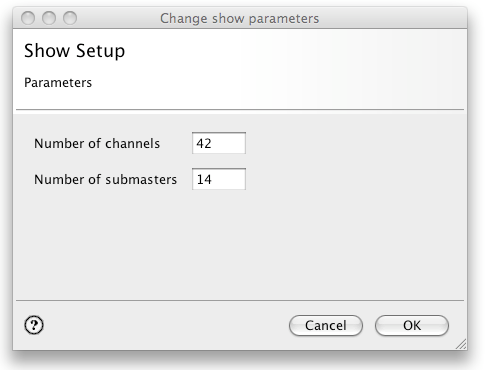Focus the Number of channels field

tap(219, 143)
